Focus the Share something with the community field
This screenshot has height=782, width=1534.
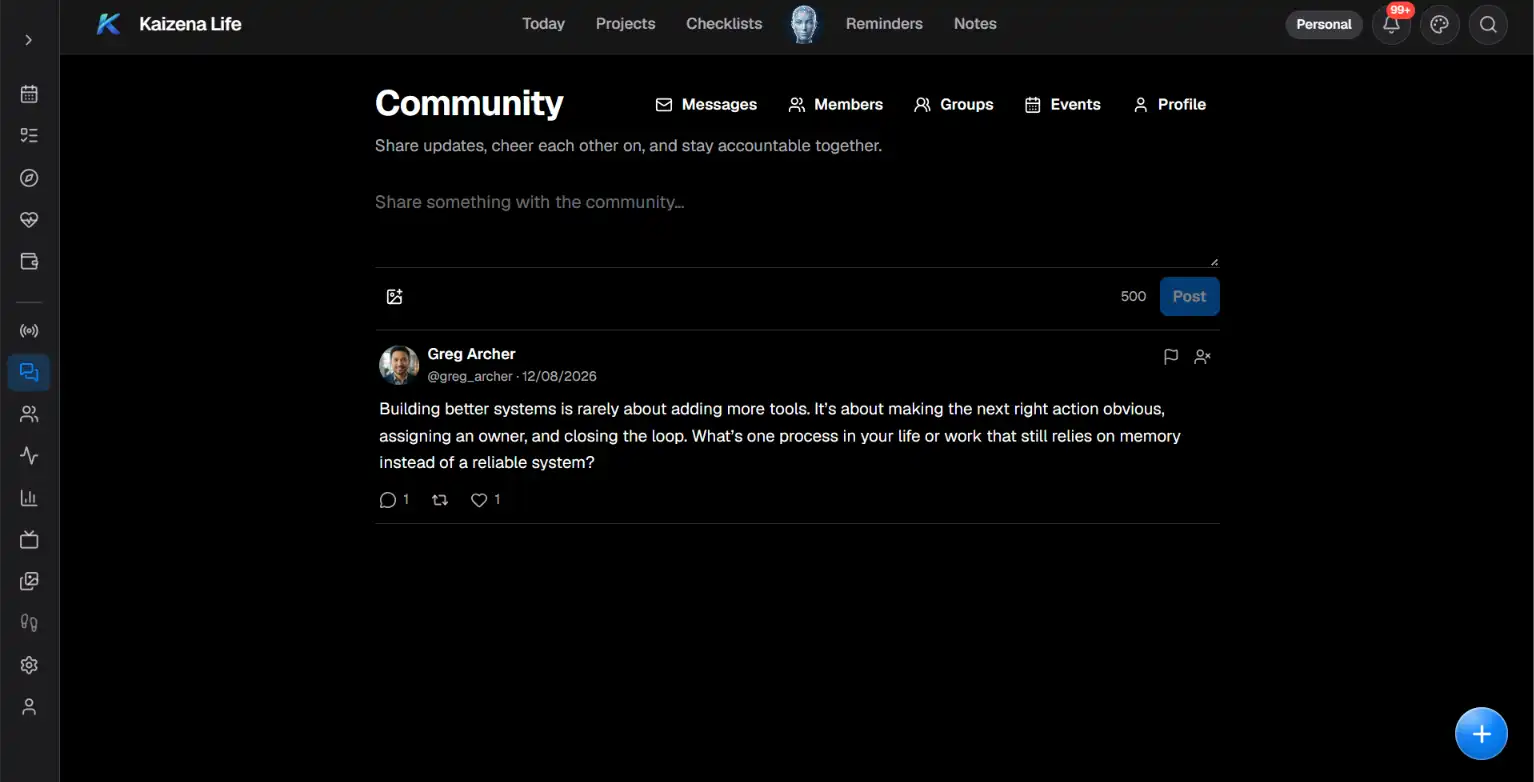[x=797, y=226]
